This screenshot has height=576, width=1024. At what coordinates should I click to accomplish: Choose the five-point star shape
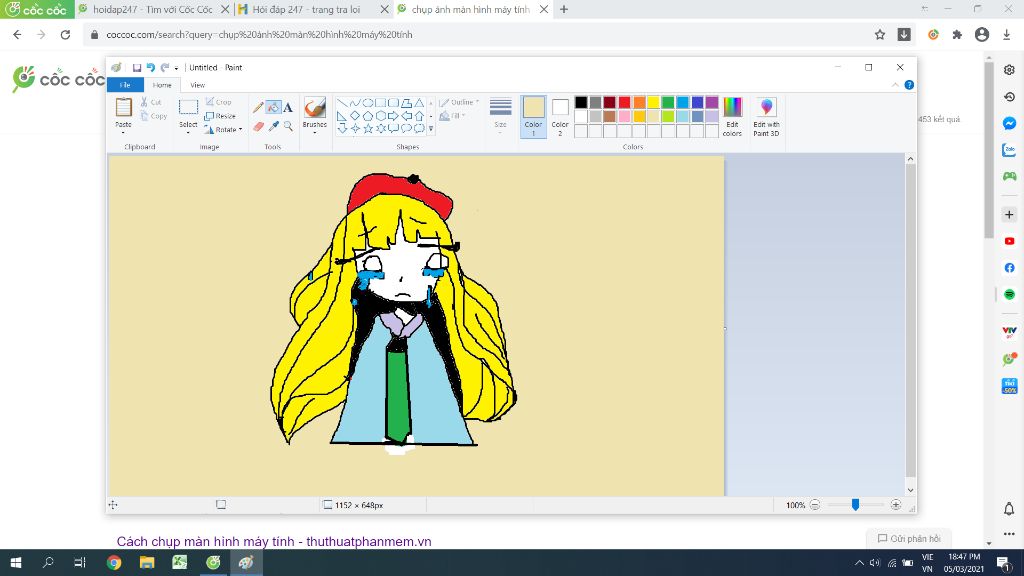368,128
